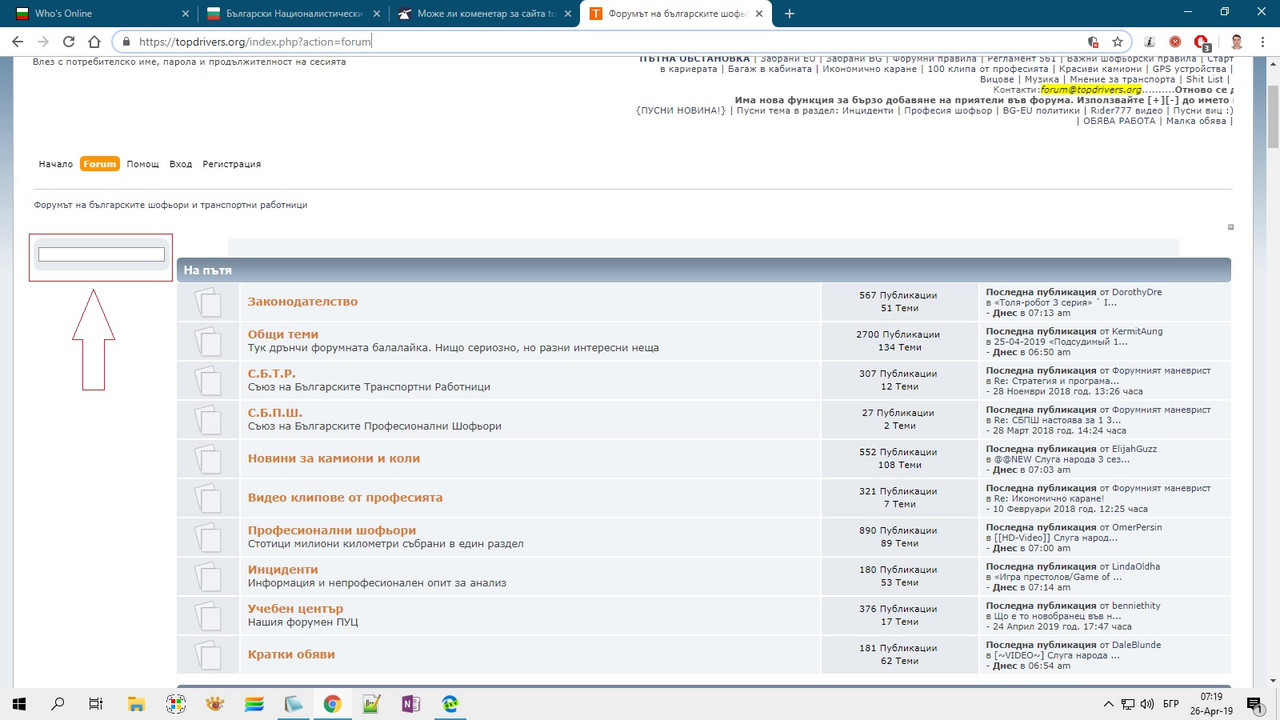Click the board icon beside Общи теми
Viewport: 1280px width, 720px height.
[208, 341]
